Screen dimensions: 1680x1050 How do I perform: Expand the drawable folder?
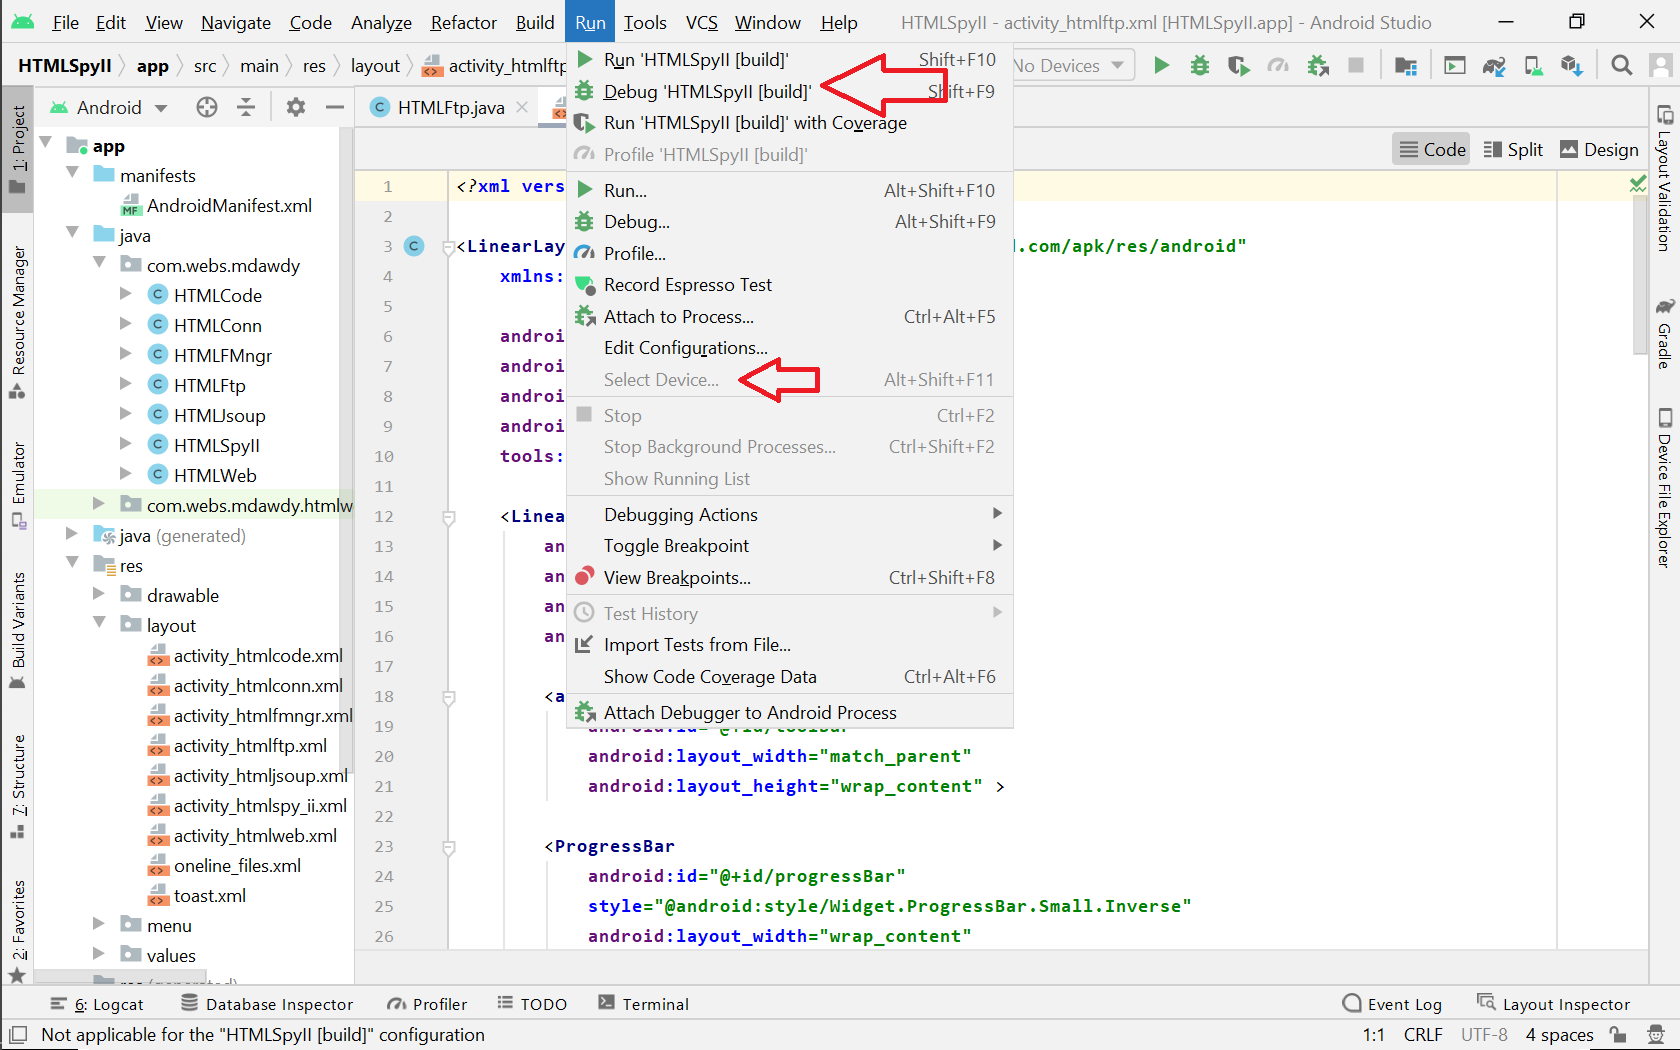point(99,595)
